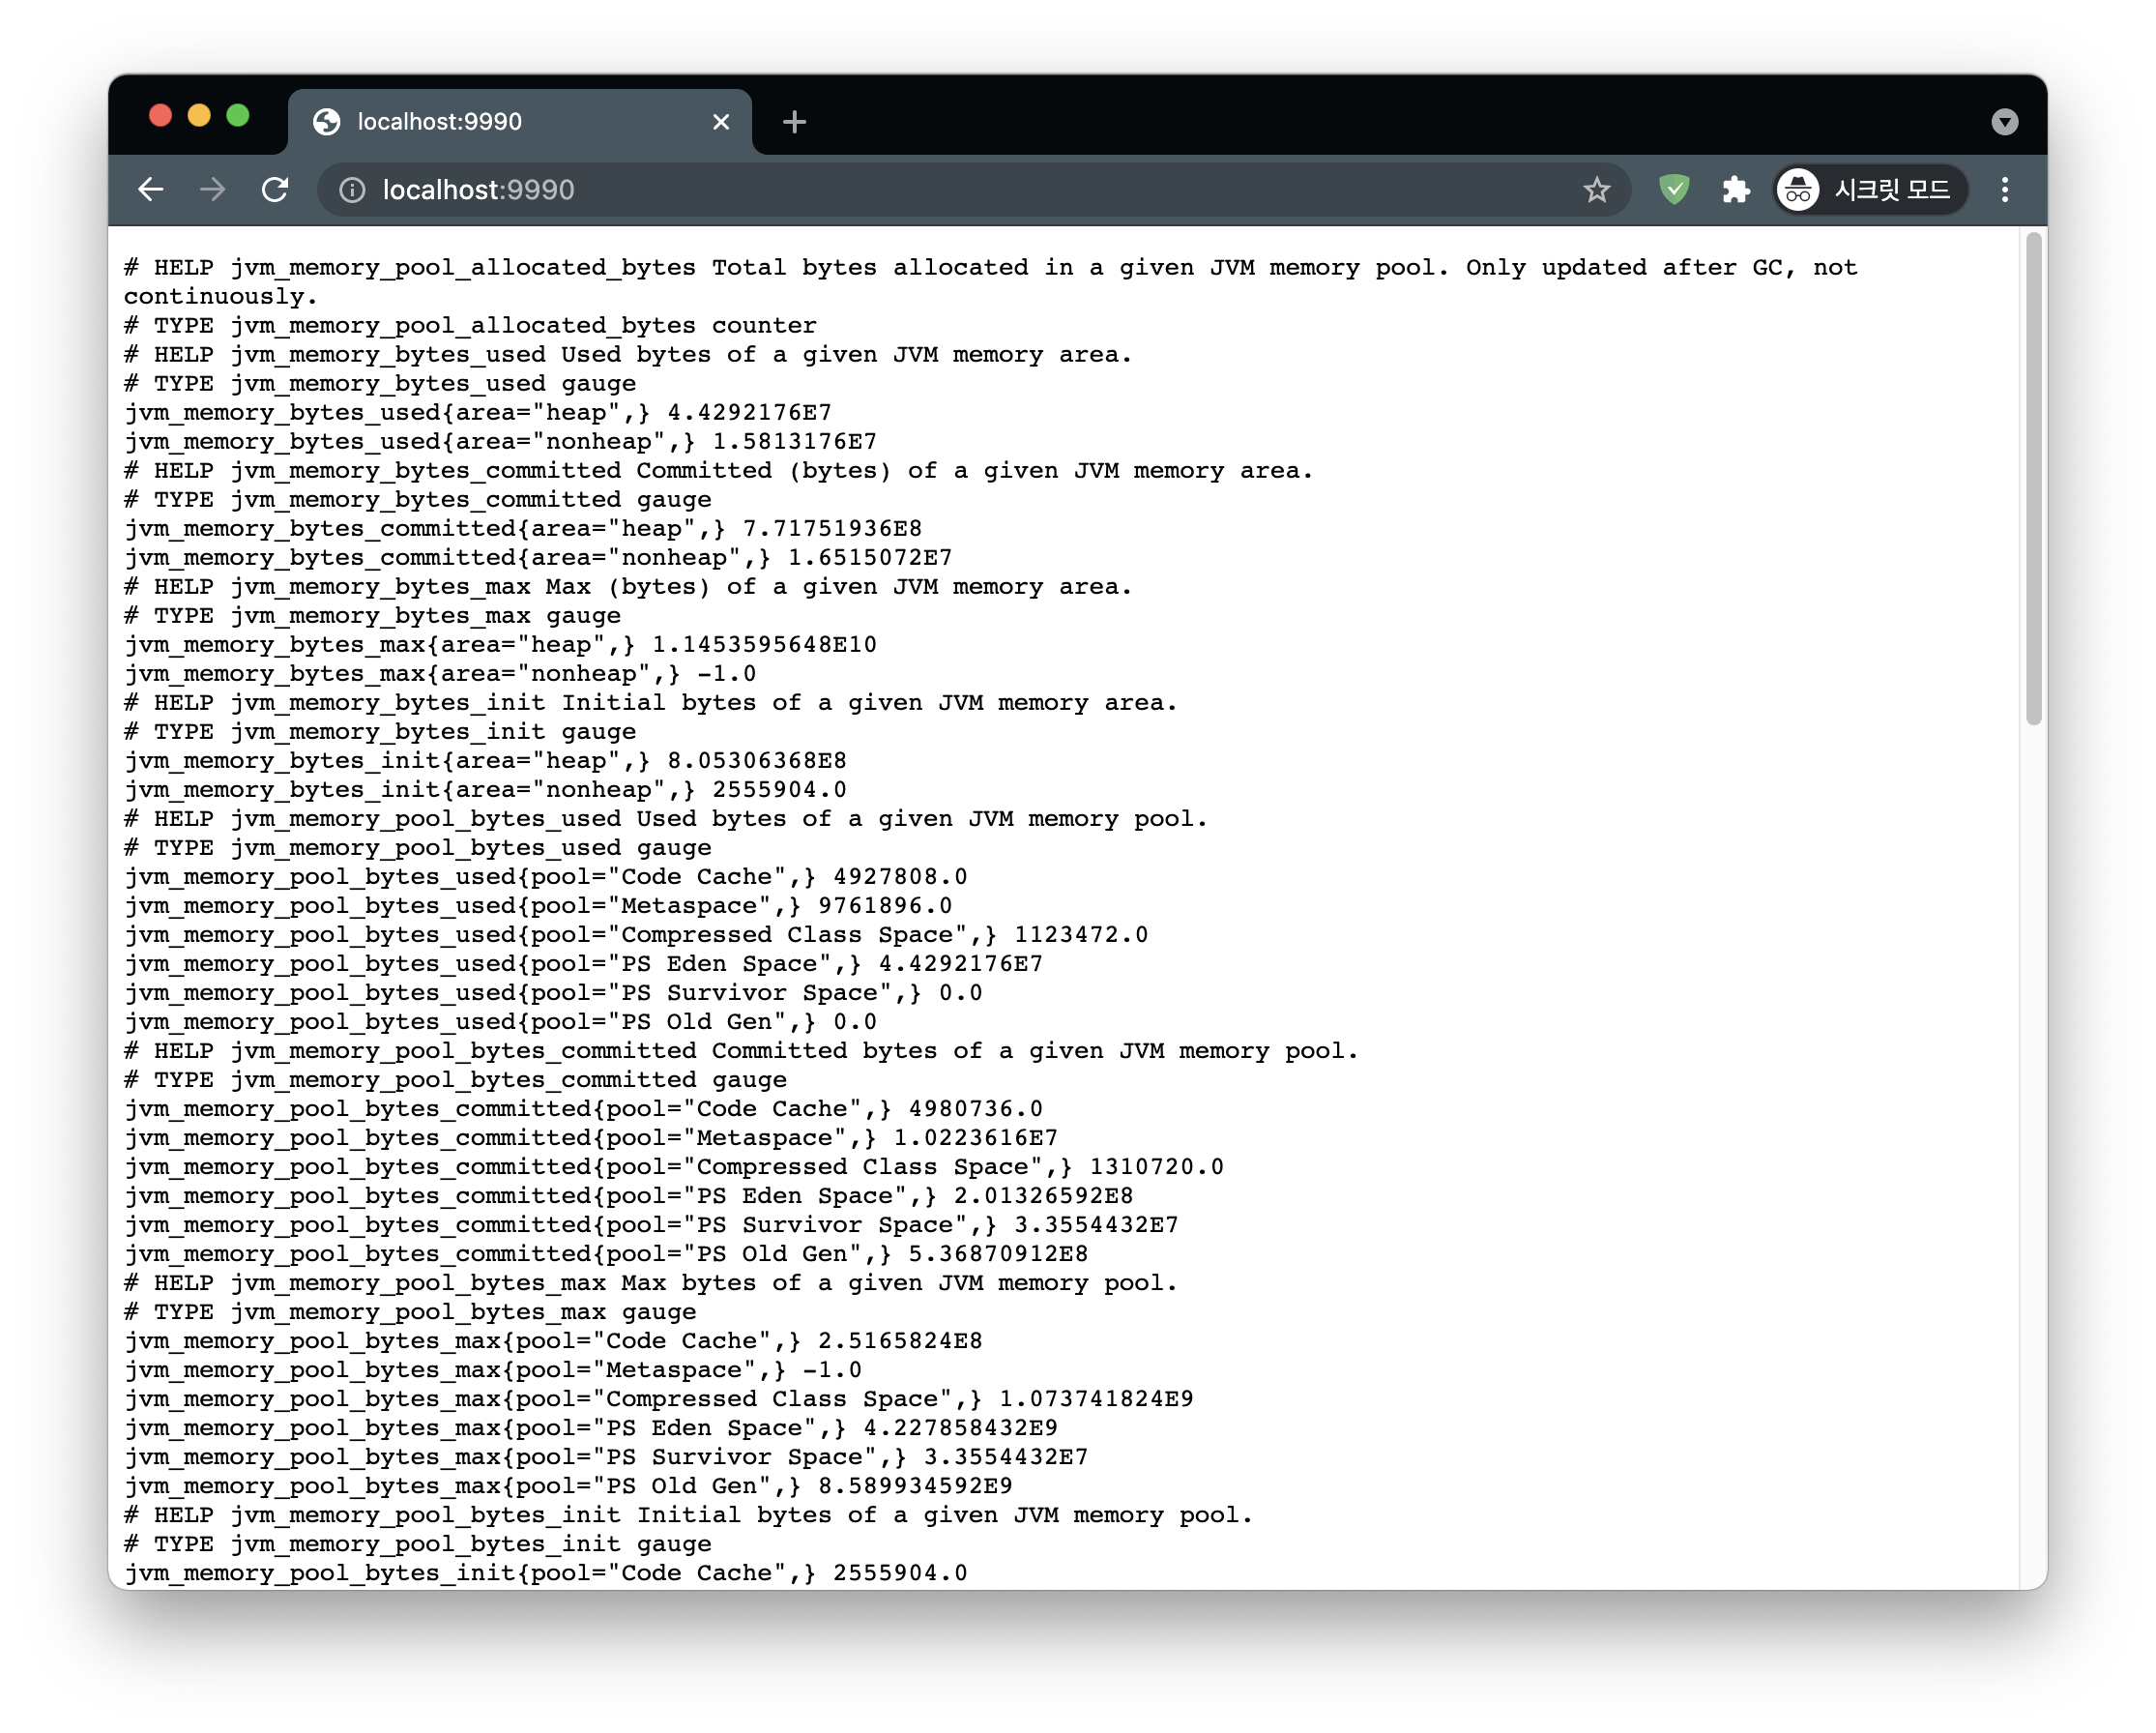Screen dimensions: 2156x1733
Task: Click the globe favicon on the tab
Action: coord(326,122)
